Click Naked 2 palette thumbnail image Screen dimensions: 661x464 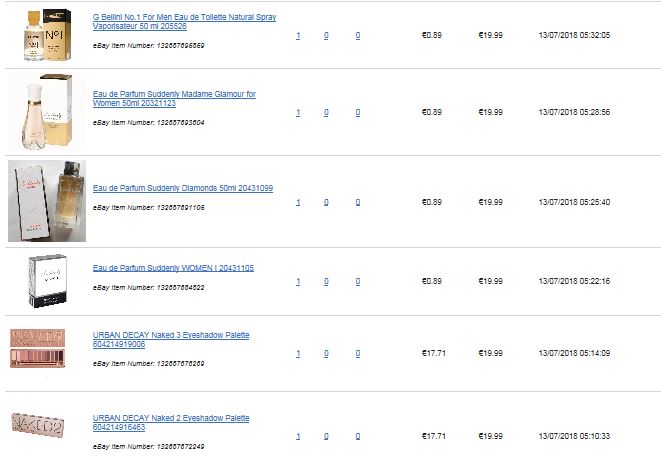point(38,425)
